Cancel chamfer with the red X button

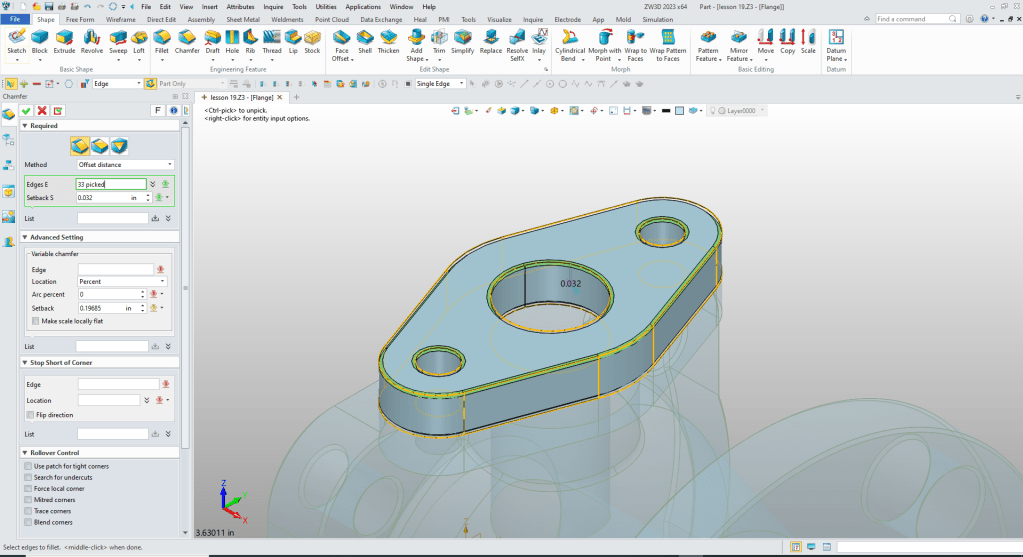tap(42, 110)
